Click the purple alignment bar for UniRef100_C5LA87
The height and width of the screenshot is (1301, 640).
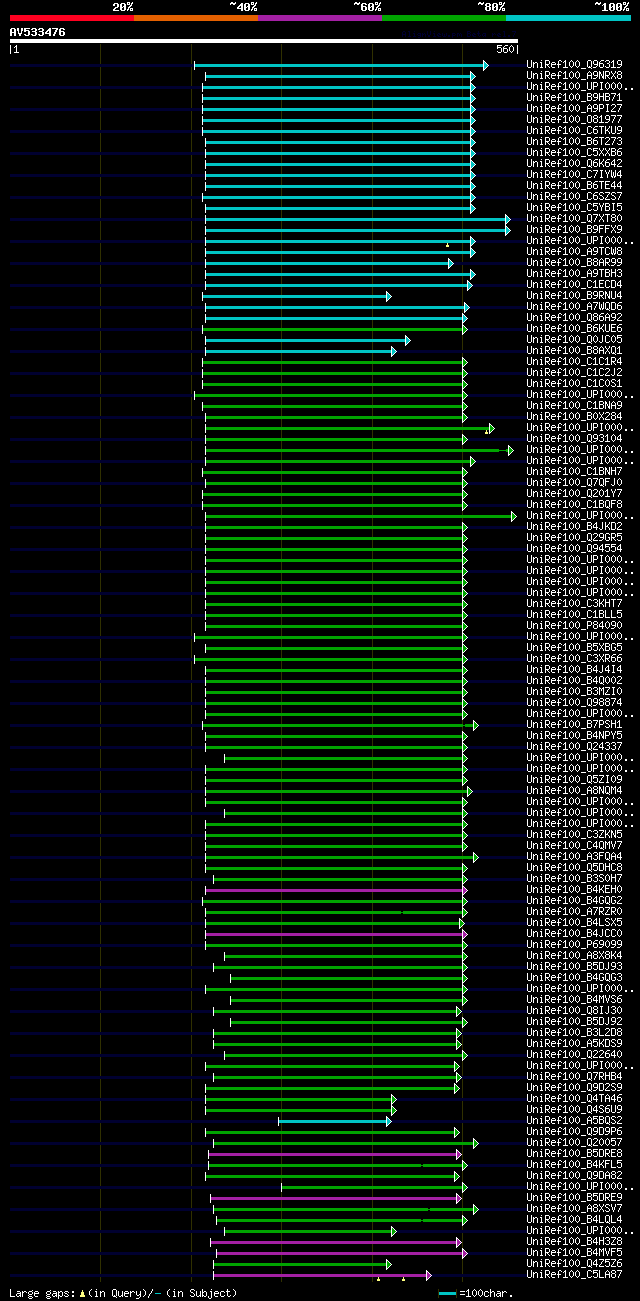[322, 1275]
